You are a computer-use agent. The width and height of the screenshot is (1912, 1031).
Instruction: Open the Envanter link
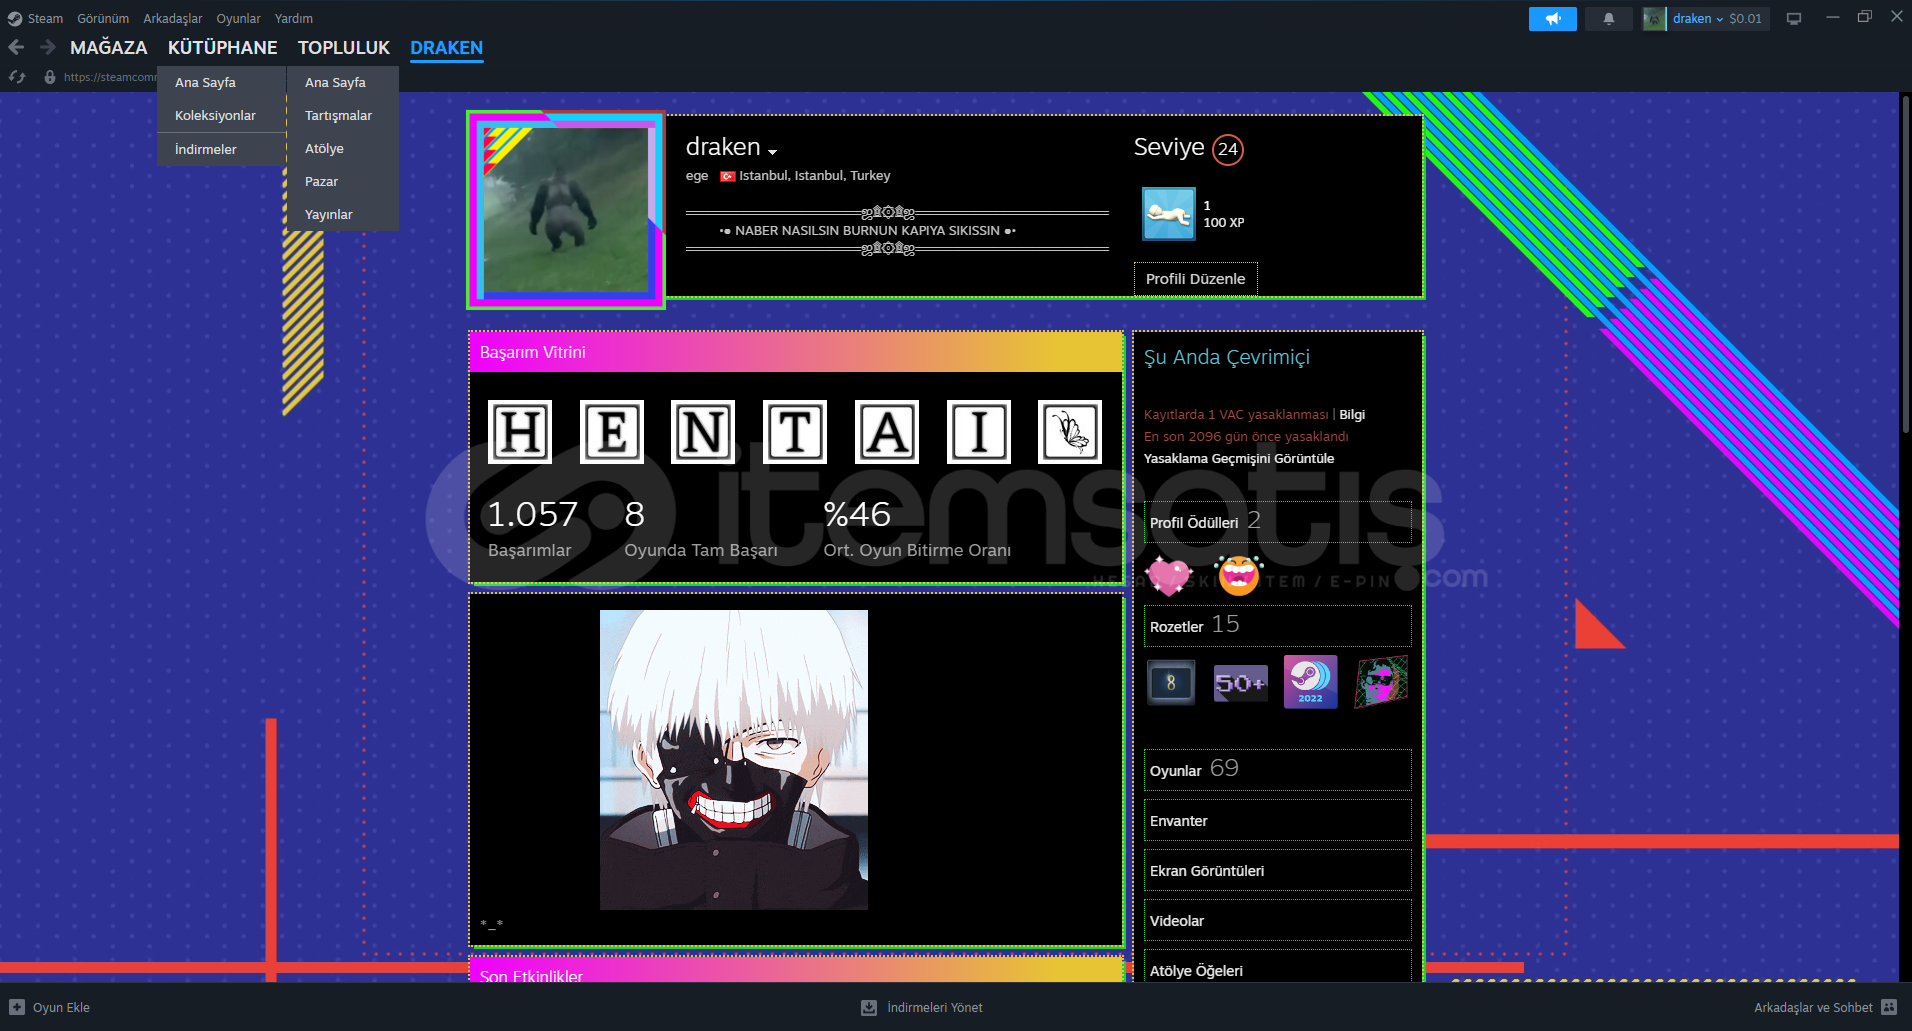coord(1277,820)
